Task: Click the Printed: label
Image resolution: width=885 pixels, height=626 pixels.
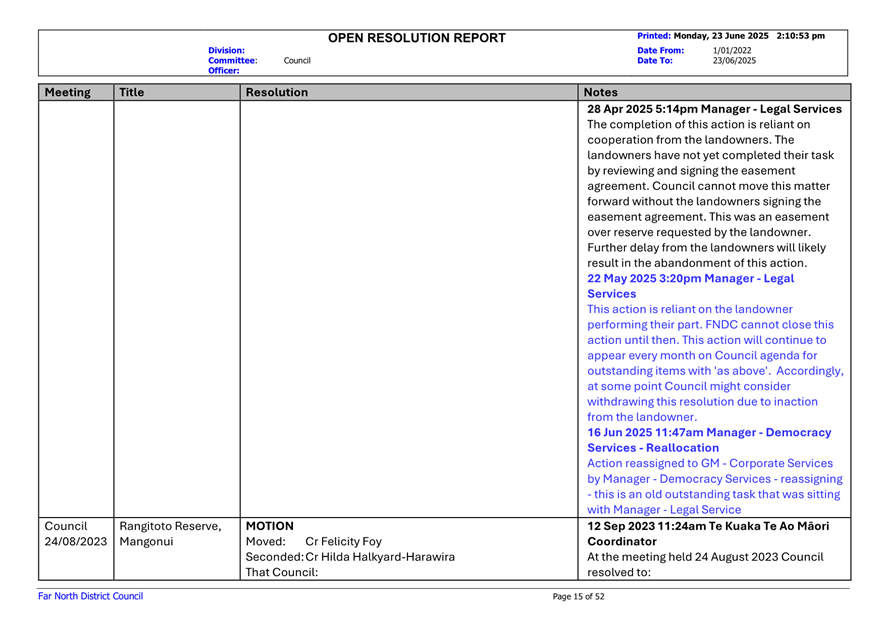Action: pos(654,36)
